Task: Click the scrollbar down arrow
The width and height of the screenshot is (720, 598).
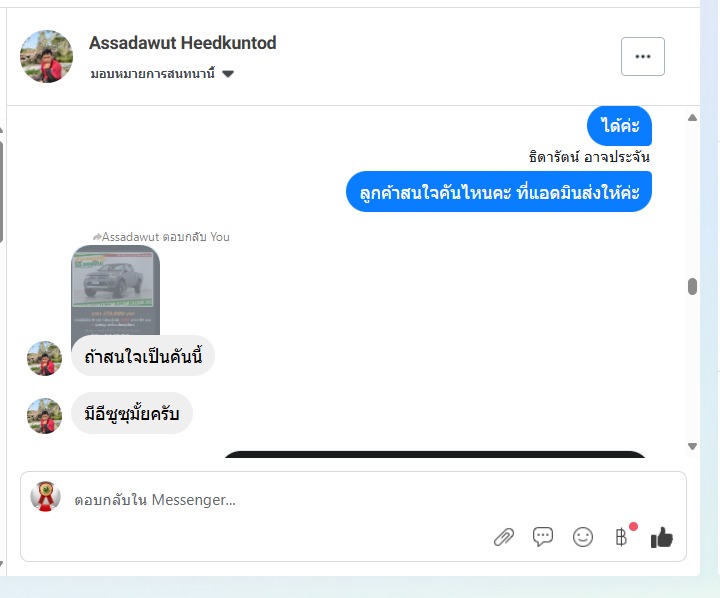Action: pos(692,446)
